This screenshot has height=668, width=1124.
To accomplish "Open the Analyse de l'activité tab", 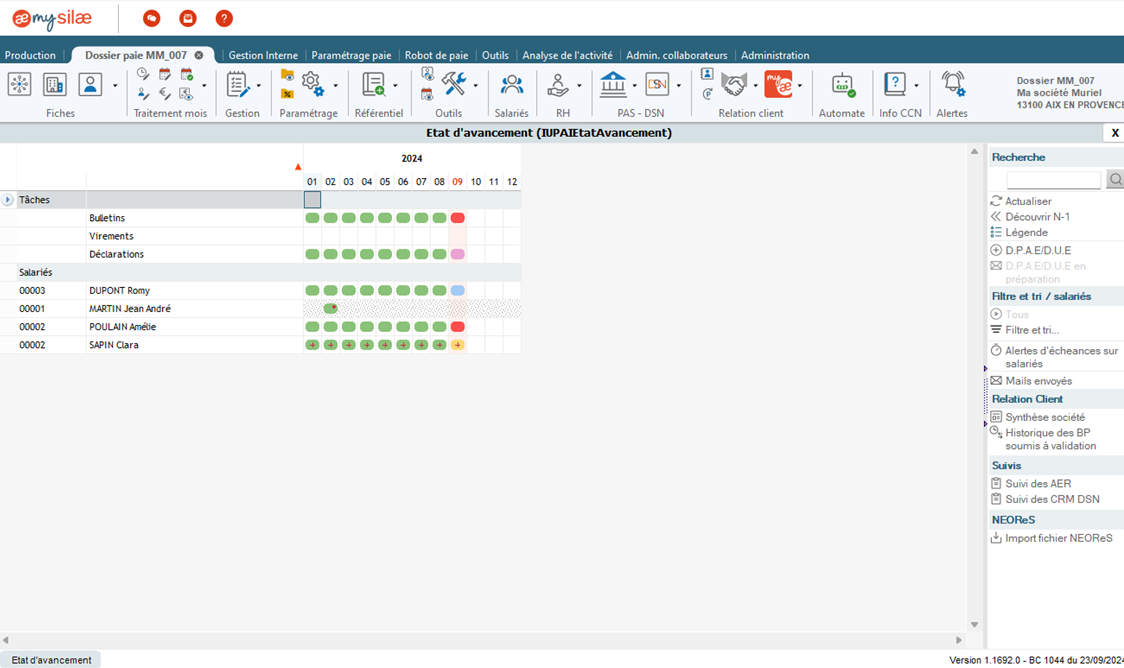I will tap(567, 55).
